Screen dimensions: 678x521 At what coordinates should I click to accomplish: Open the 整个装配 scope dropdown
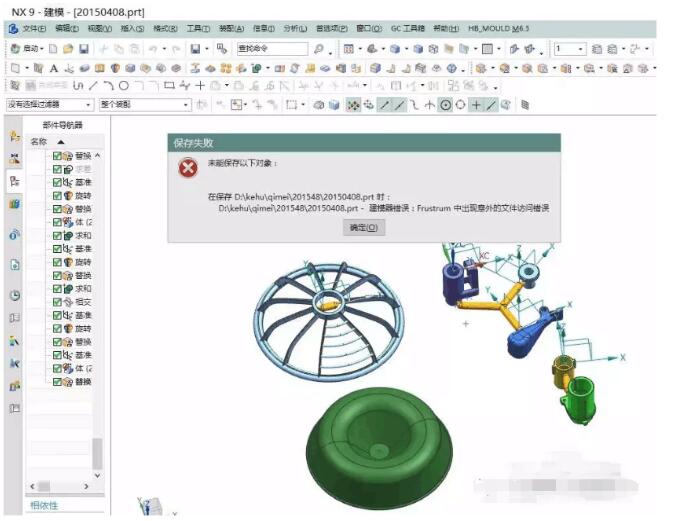144,105
